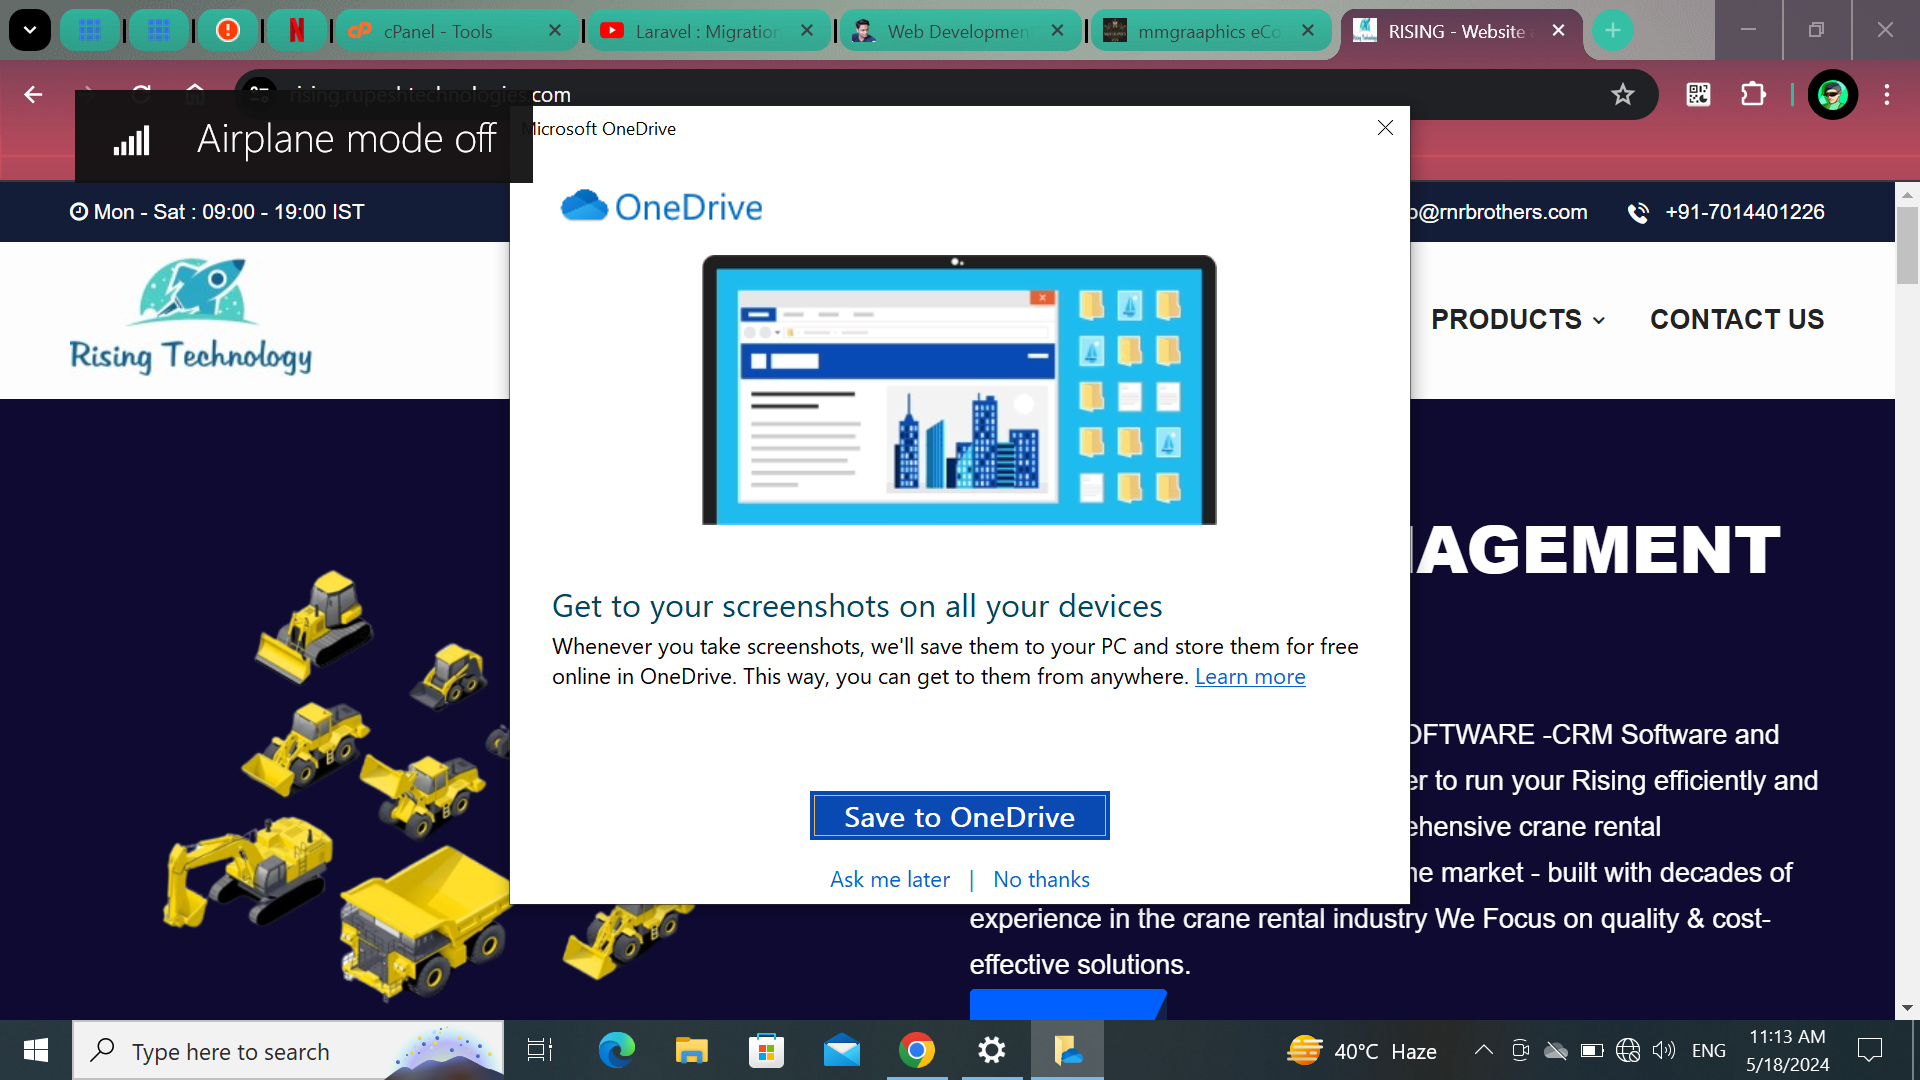Open network globe tray icon

tap(1628, 1050)
